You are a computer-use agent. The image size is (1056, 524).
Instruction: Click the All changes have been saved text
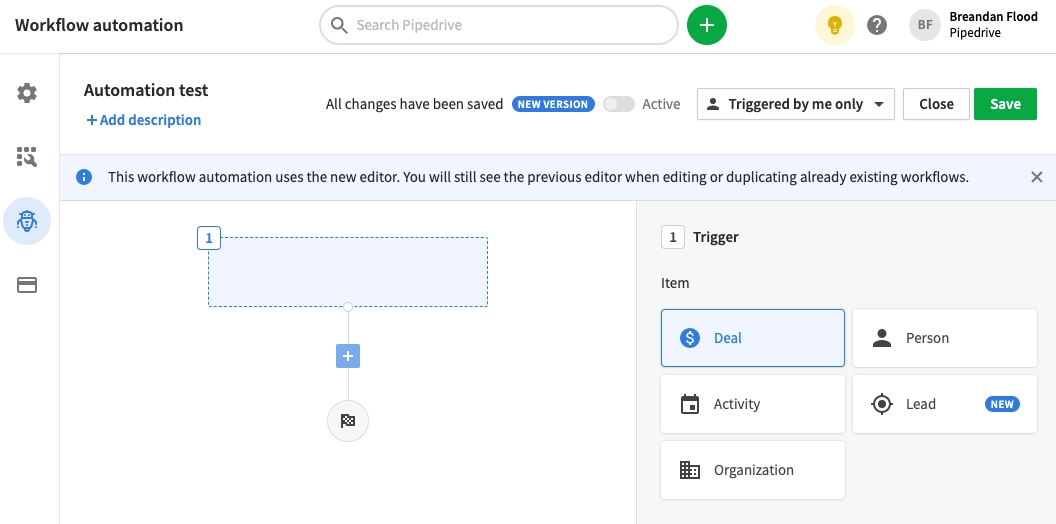414,104
